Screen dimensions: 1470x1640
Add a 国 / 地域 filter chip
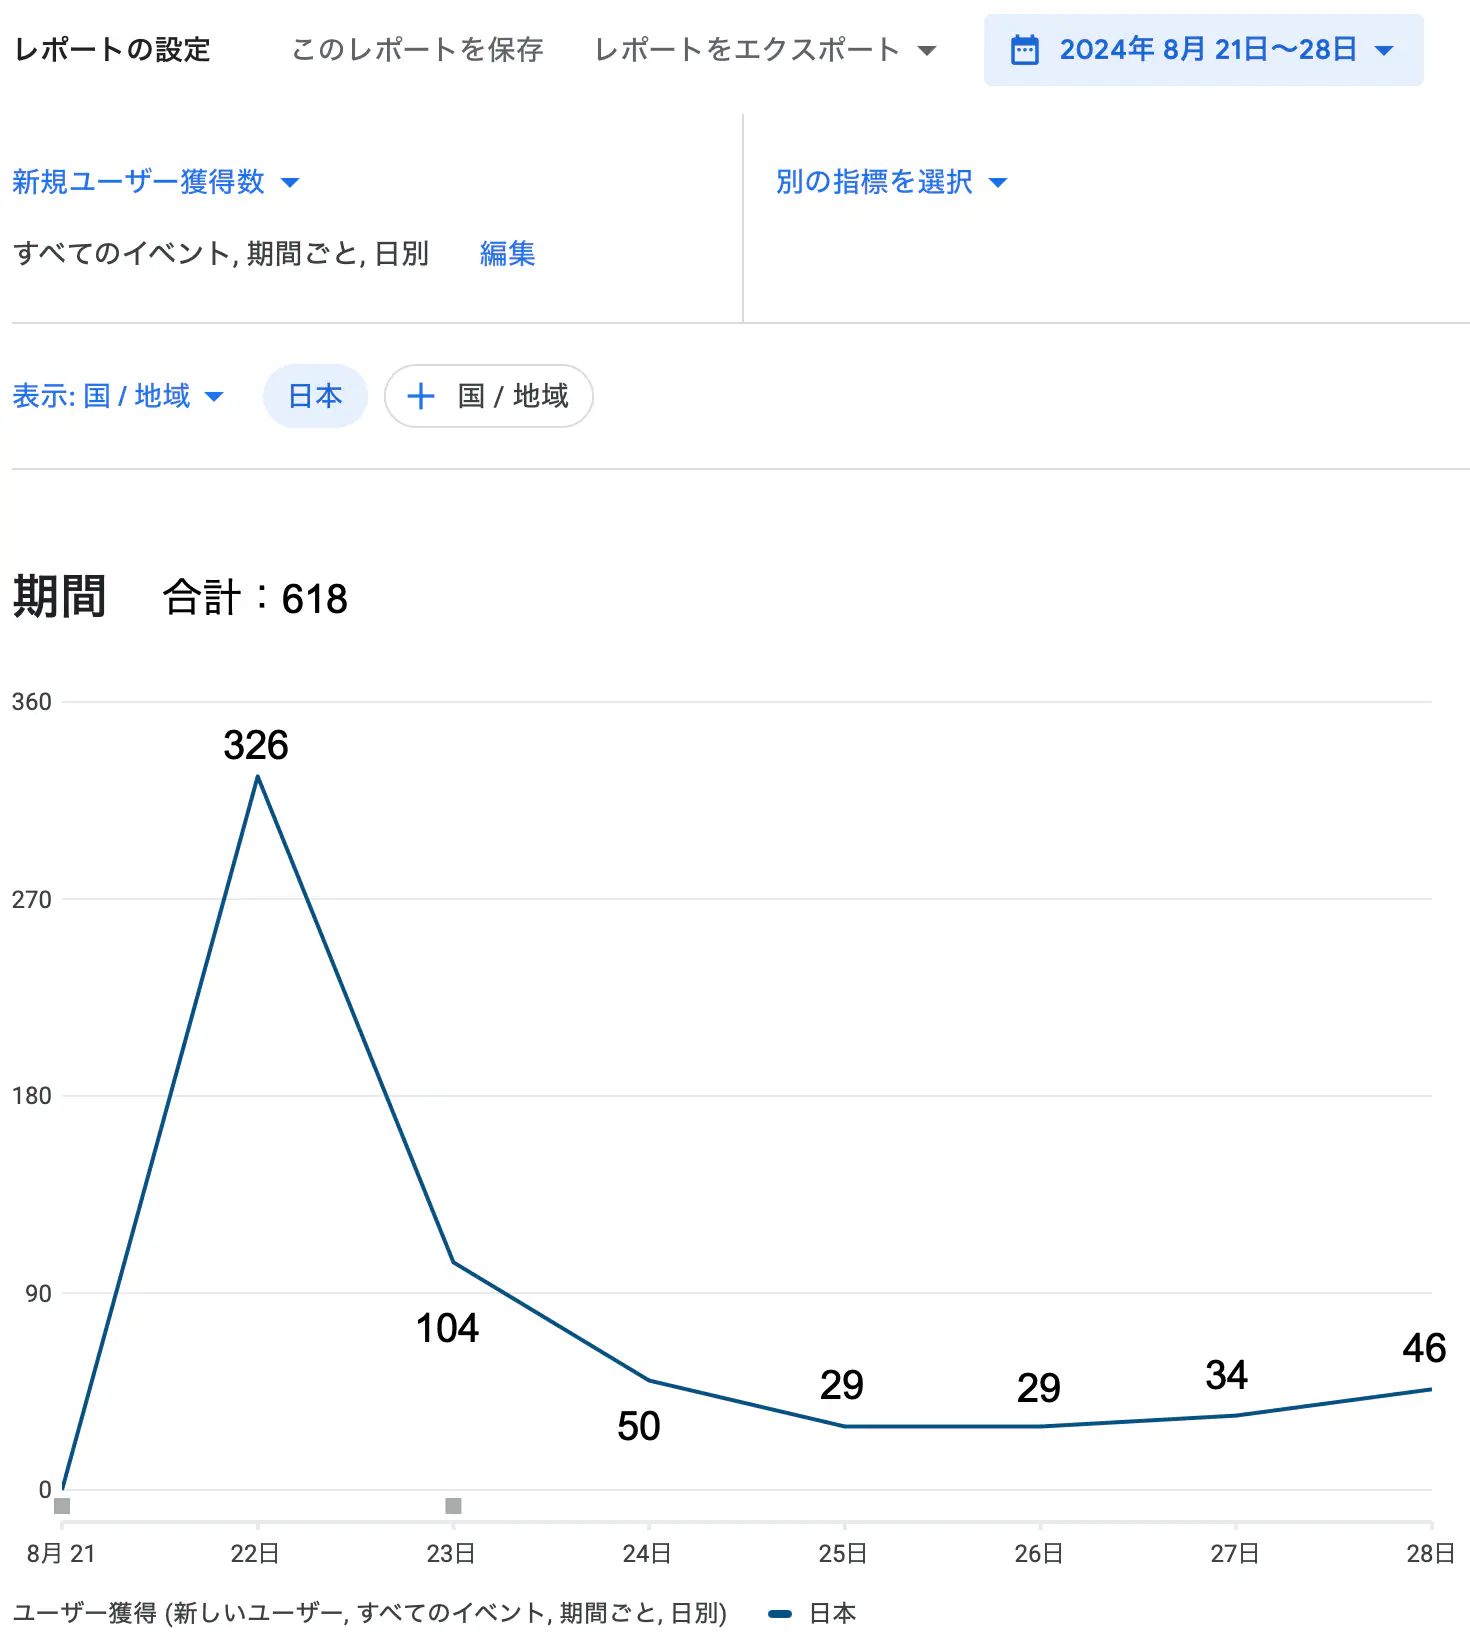click(x=489, y=396)
